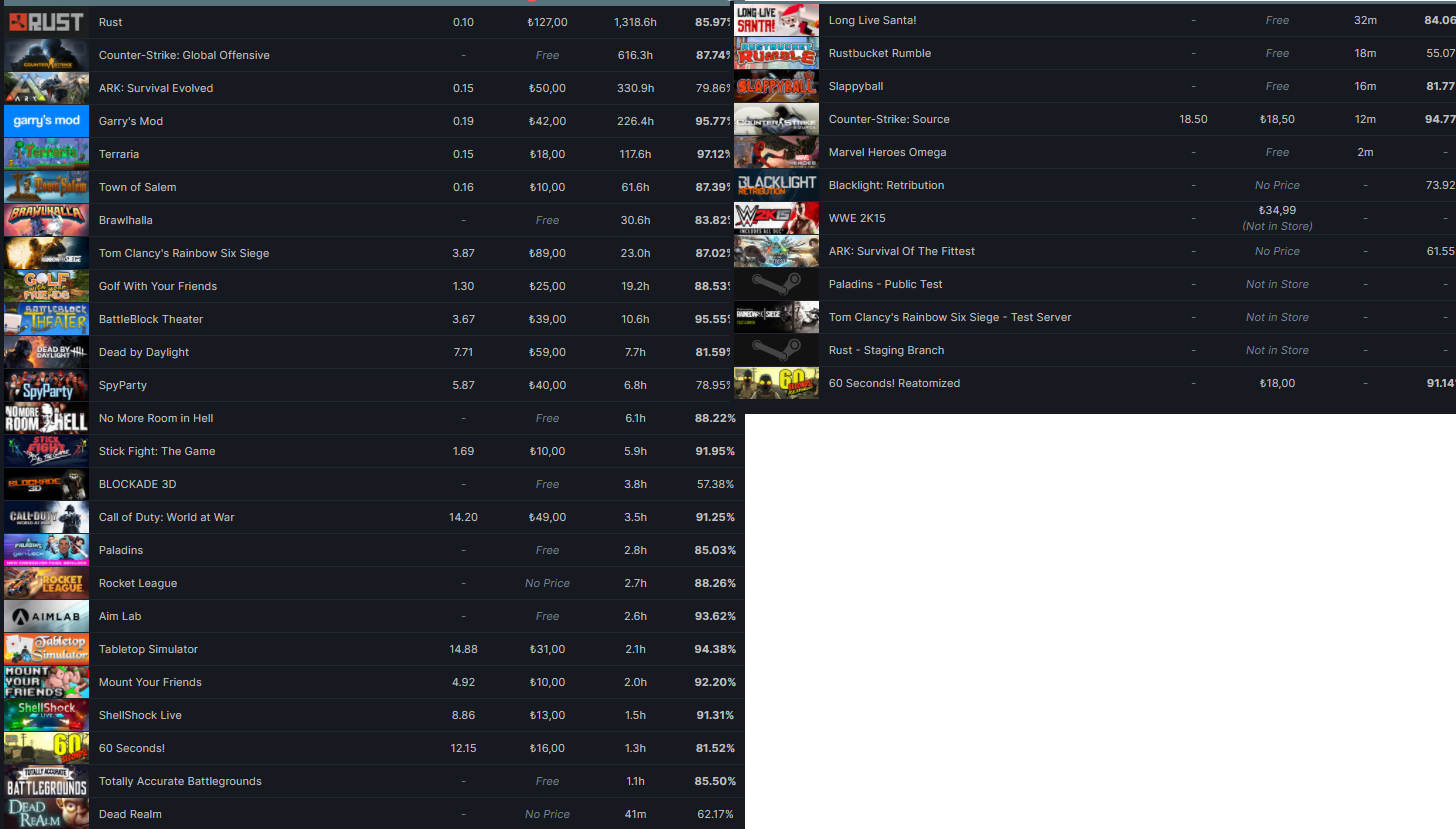The width and height of the screenshot is (1456, 829).
Task: Click the blue garry's mod logo
Action: click(x=46, y=121)
